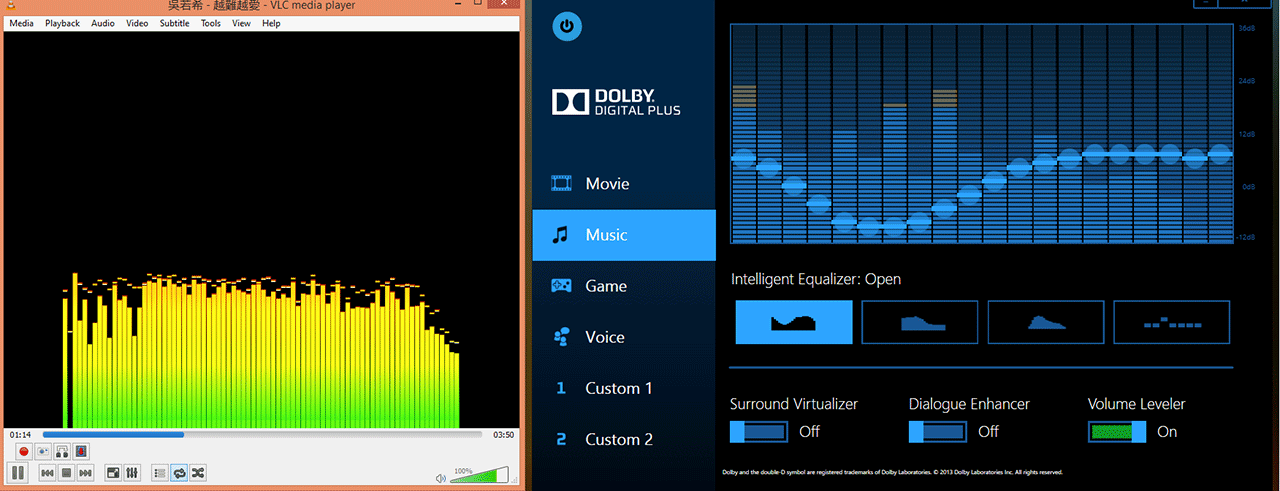1280x491 pixels.
Task: Take a snapshot with the VLC camera icon
Action: (43, 452)
